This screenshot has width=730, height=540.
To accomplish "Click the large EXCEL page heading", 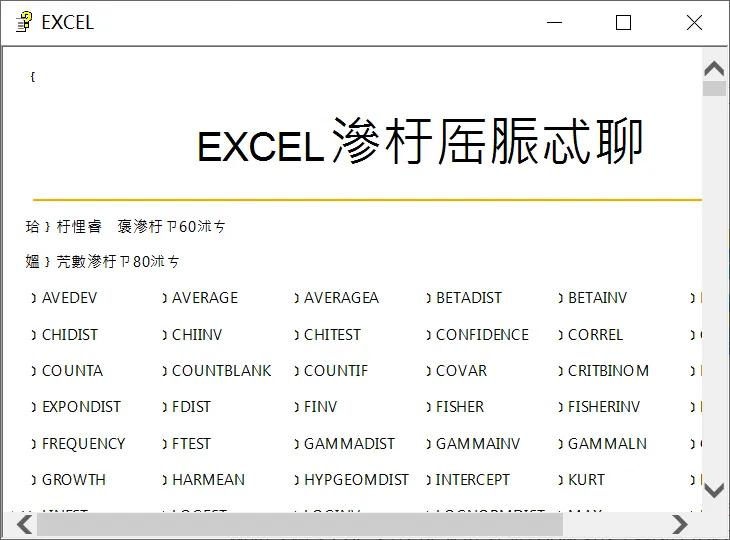I will (420, 142).
